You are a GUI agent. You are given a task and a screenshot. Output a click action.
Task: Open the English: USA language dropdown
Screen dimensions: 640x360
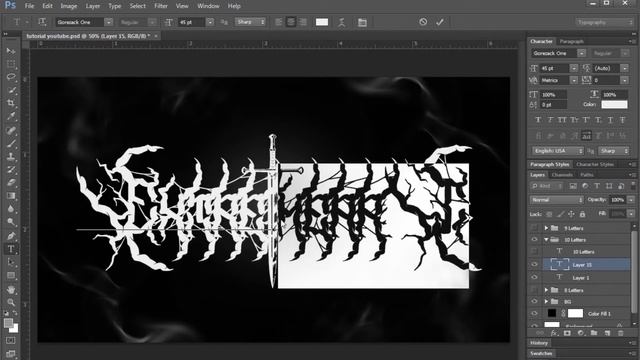[x=558, y=151]
